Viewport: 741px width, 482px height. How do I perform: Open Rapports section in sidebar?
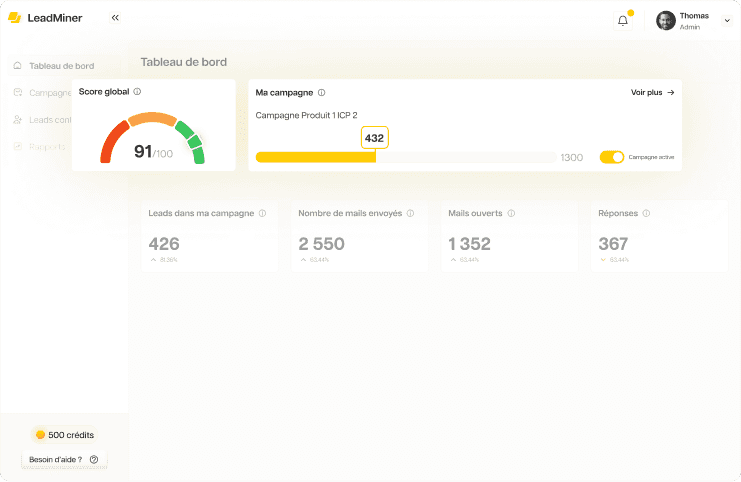40,146
